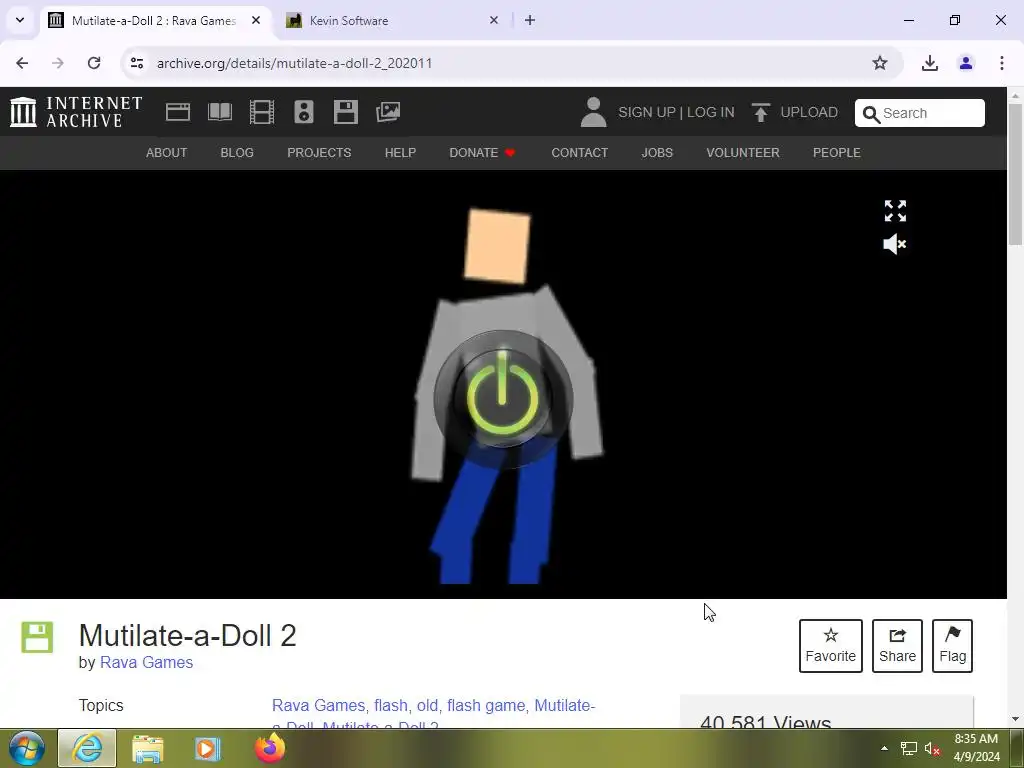Open the "Rava Games," topic link
The width and height of the screenshot is (1024, 768).
(320, 705)
